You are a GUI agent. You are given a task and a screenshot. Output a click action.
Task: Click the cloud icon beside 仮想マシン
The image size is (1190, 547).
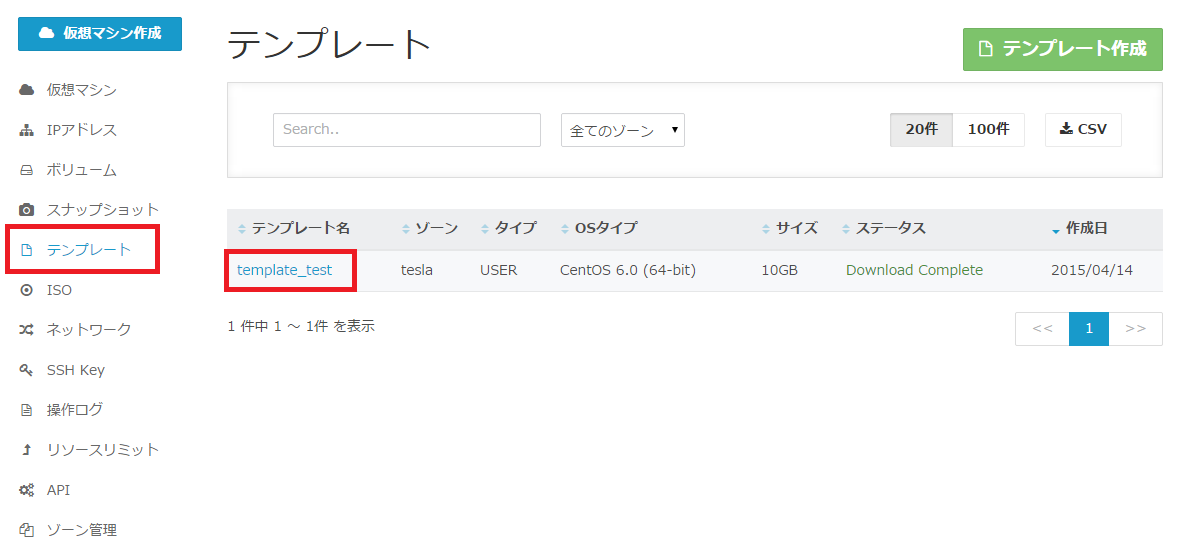point(27,90)
